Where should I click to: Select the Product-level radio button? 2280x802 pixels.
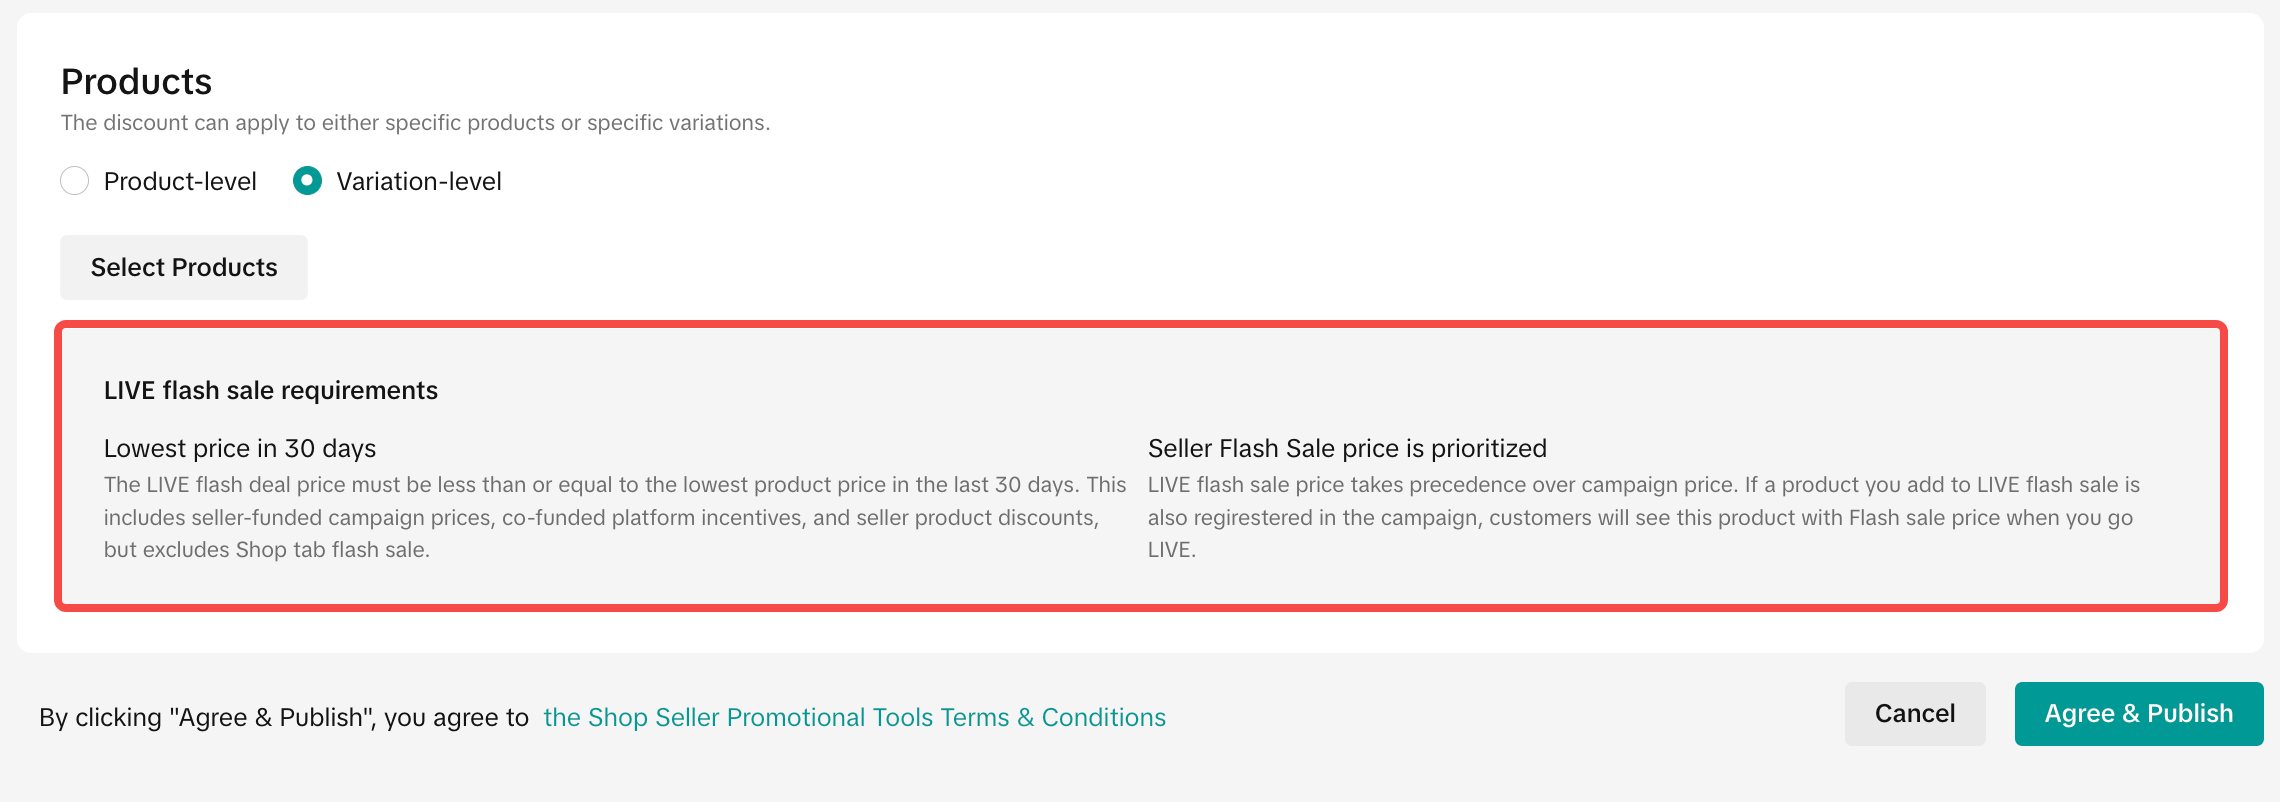click(75, 181)
